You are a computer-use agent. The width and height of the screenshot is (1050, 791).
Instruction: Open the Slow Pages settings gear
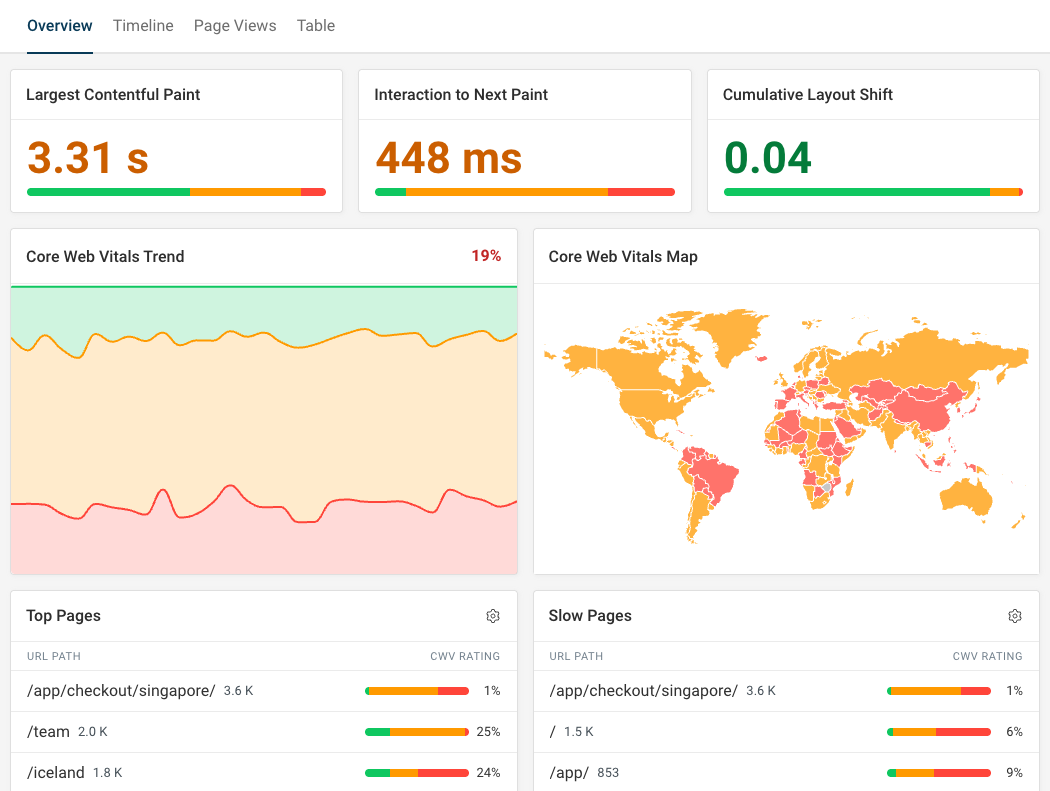(1015, 616)
